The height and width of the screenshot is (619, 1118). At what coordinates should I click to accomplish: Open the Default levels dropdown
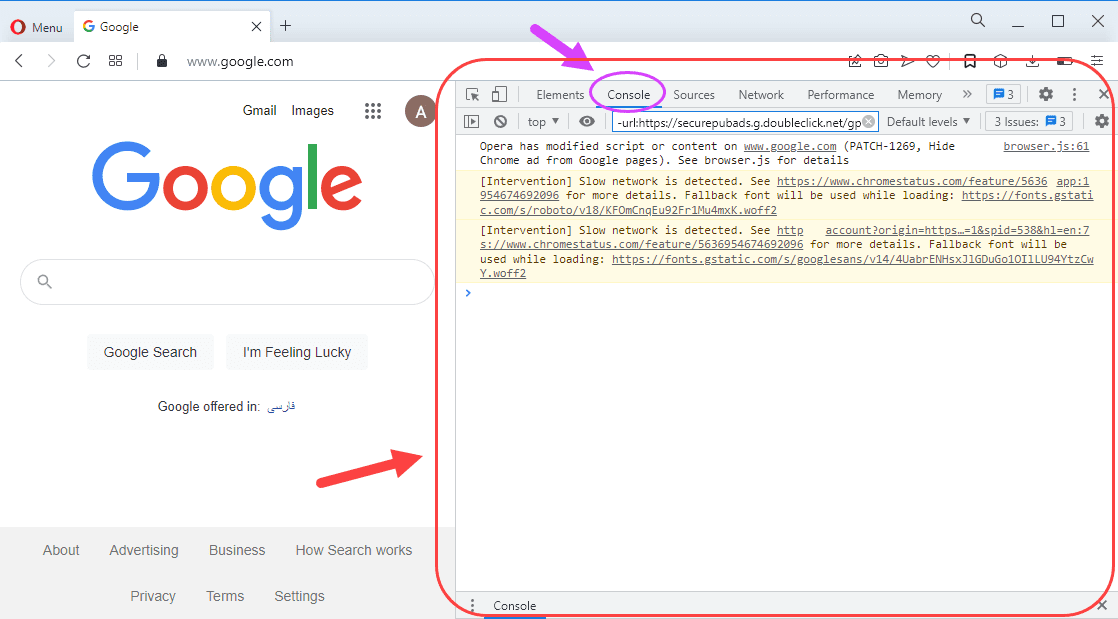click(x=928, y=122)
